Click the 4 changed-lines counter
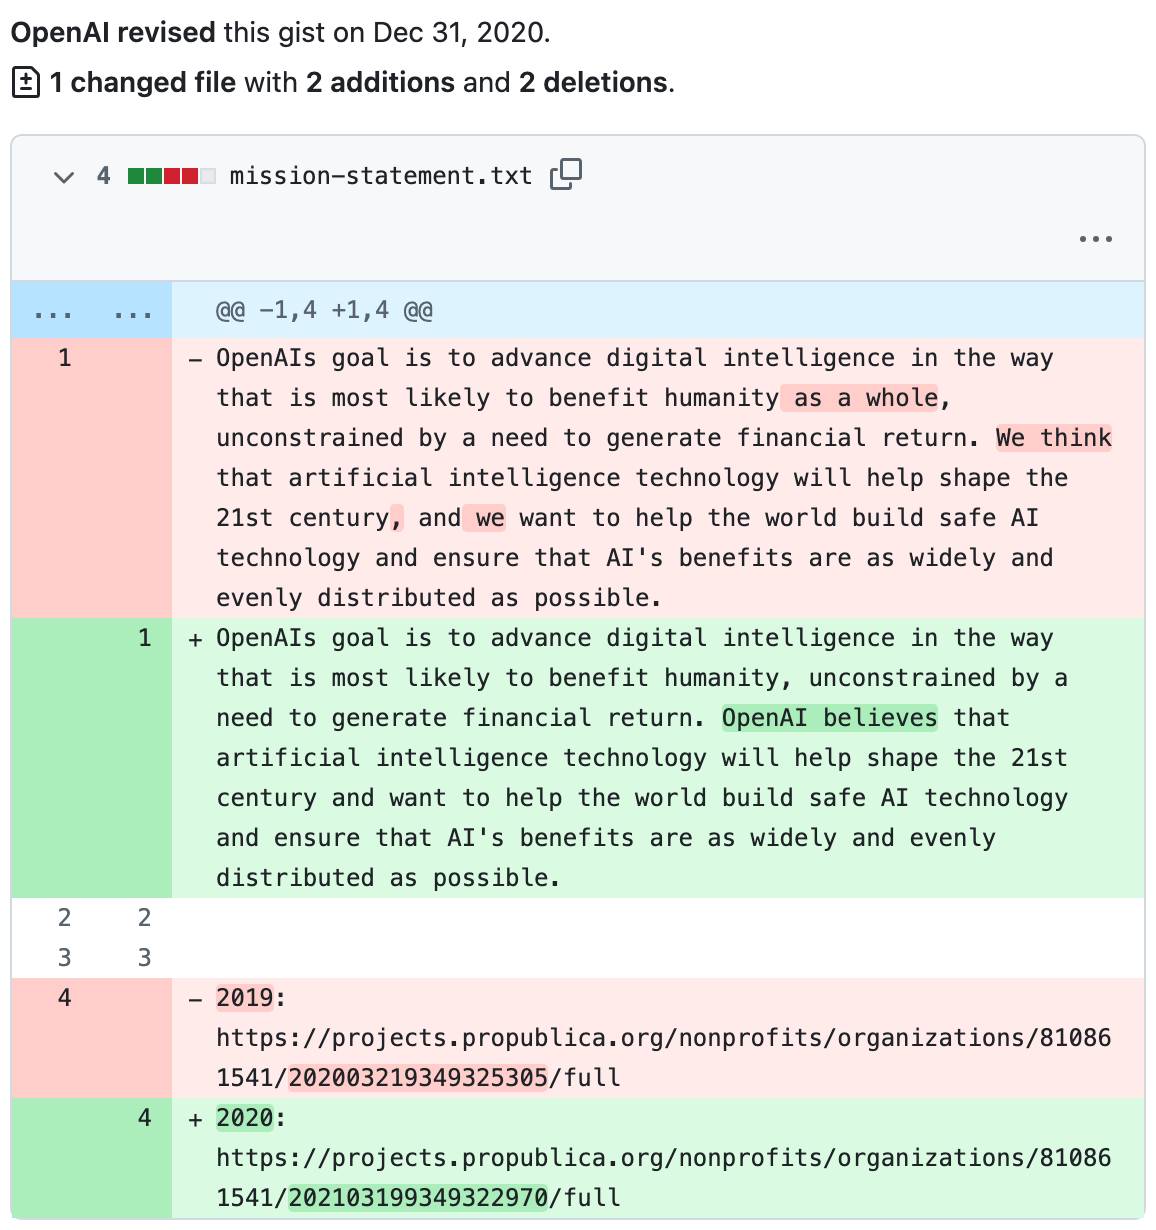Screen dimensions: 1156x1230 [x=104, y=175]
